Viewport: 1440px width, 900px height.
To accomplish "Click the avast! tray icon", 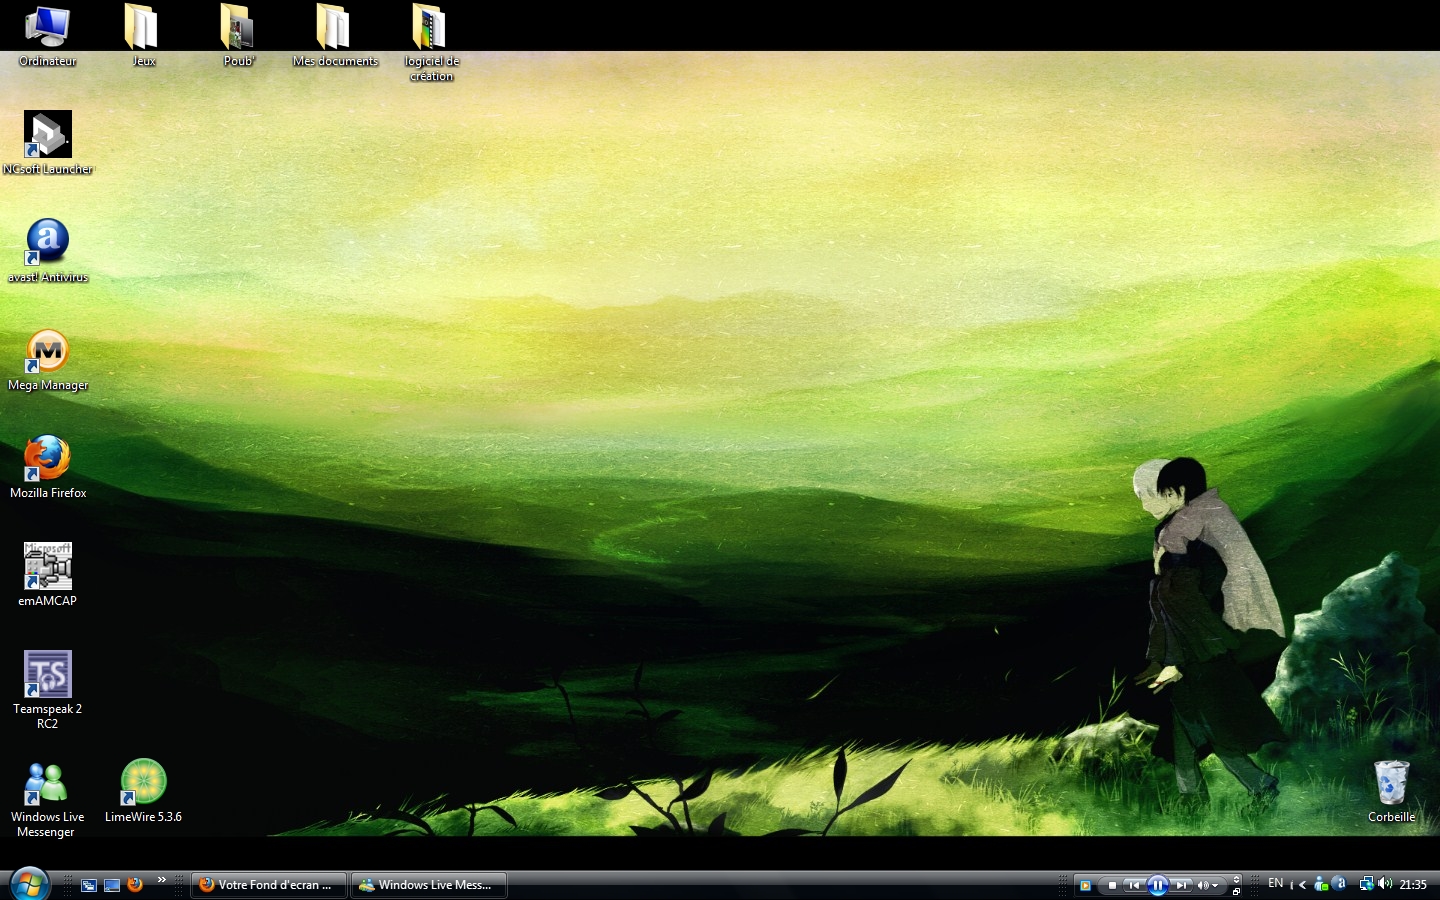I will 1340,884.
